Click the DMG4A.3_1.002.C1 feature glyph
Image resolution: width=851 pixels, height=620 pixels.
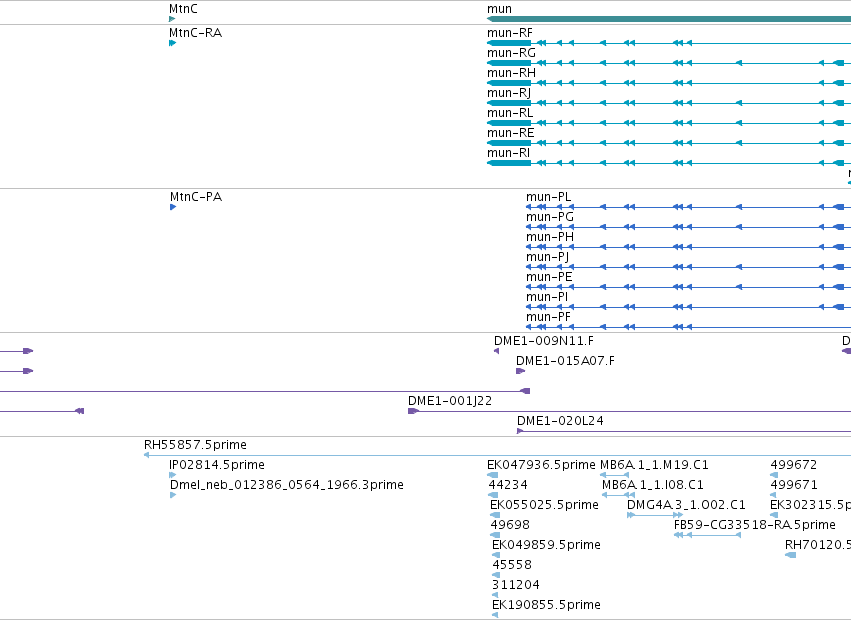pyautogui.click(x=655, y=515)
